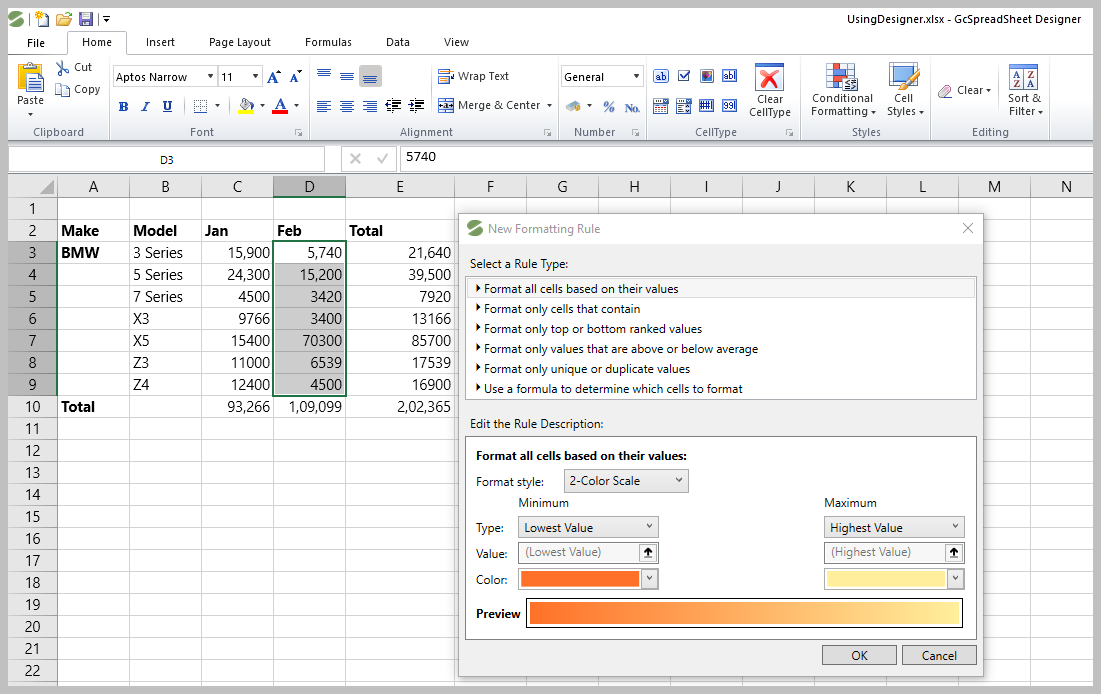This screenshot has height=694, width=1101.
Task: Click the Open folder icon in quick access toolbar
Action: (x=64, y=19)
